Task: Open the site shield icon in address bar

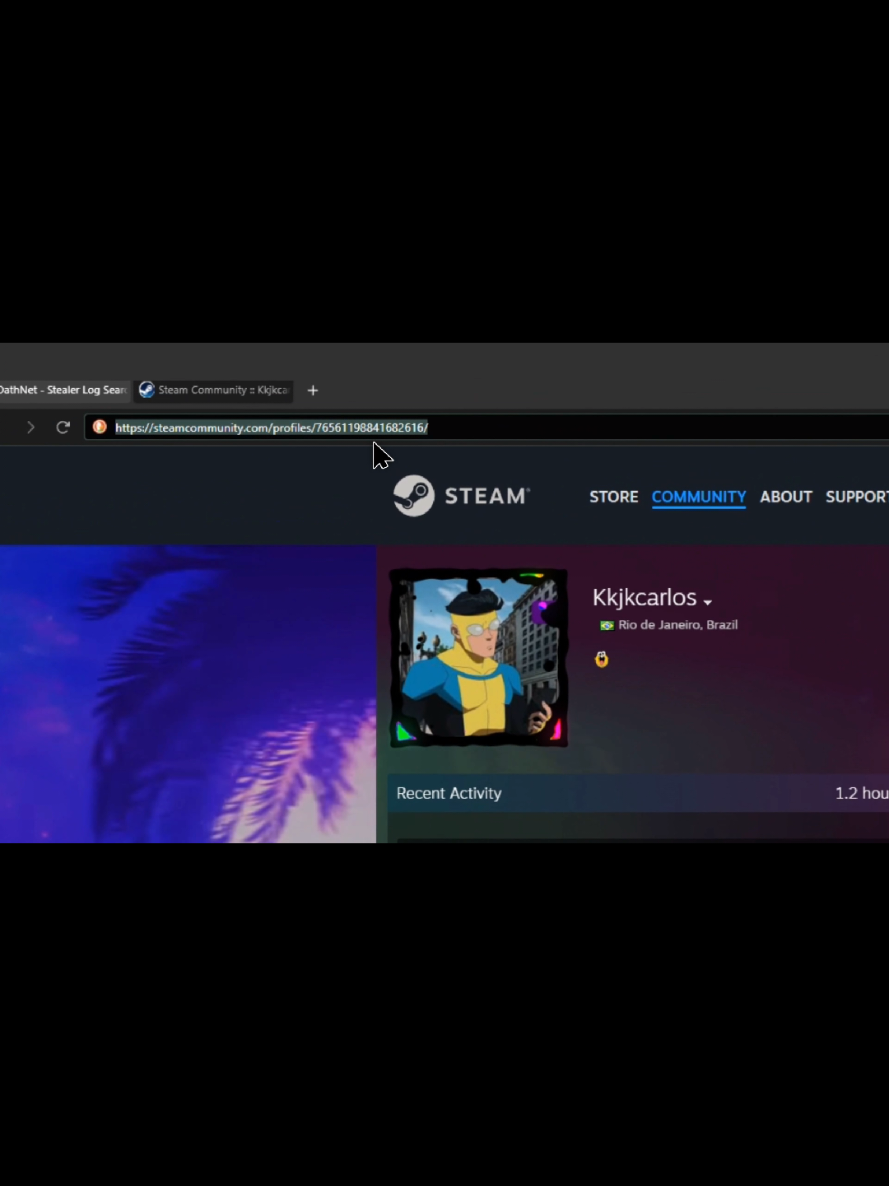Action: pyautogui.click(x=99, y=427)
